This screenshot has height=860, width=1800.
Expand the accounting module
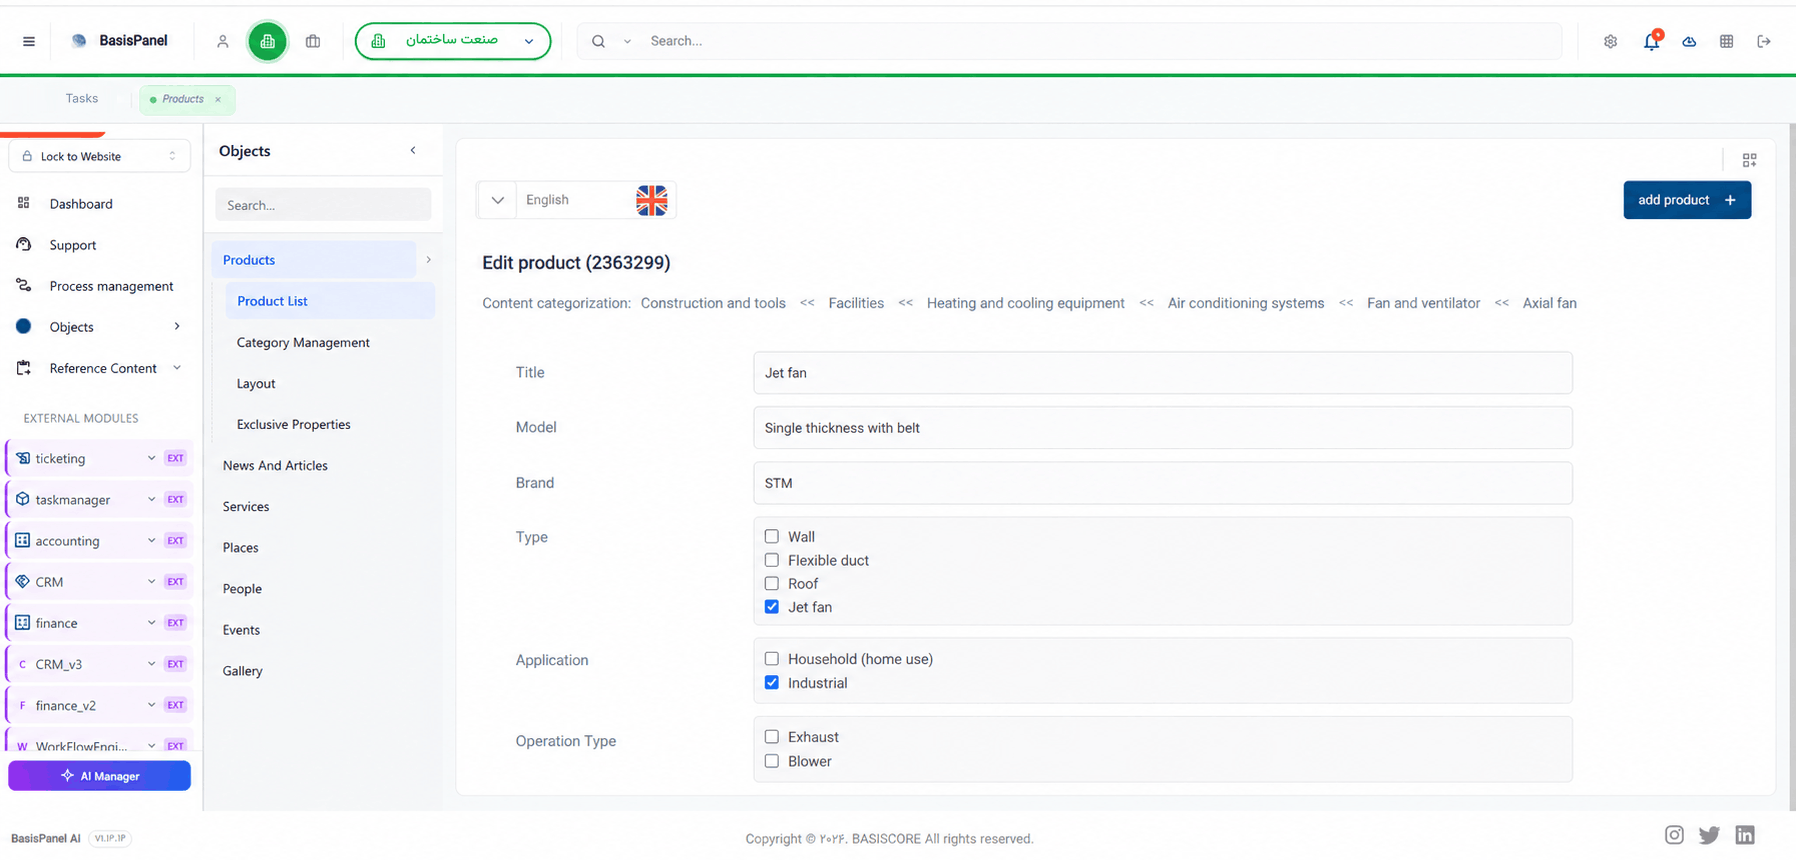(x=99, y=540)
